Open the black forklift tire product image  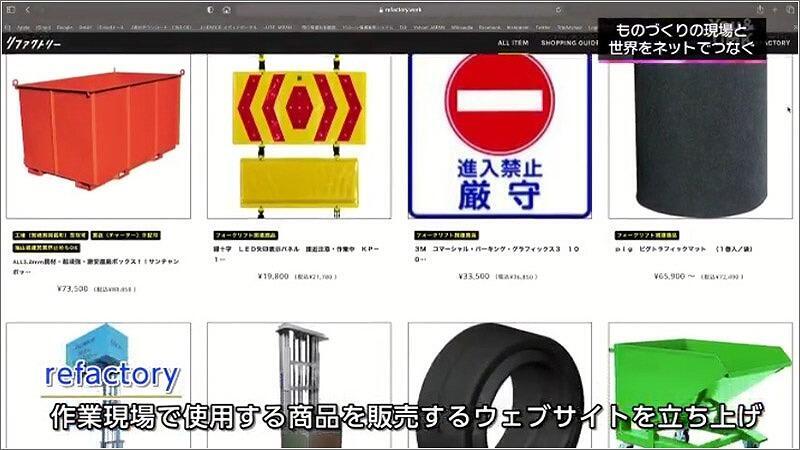[500, 385]
